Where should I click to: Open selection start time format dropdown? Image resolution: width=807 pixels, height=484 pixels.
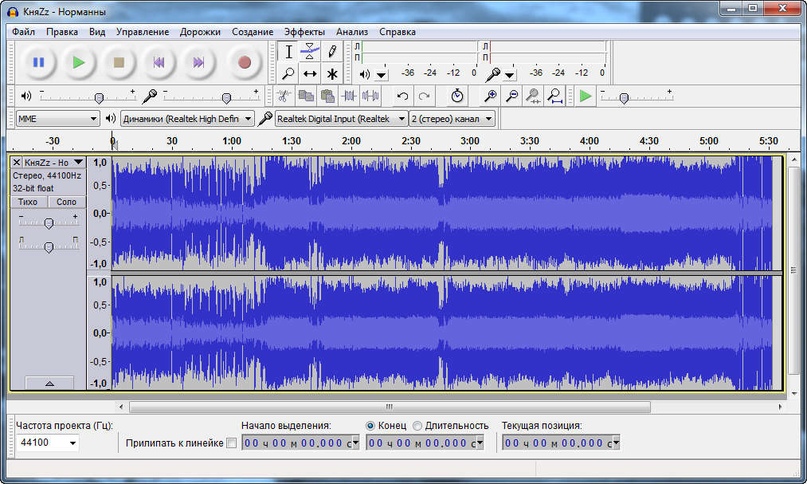pos(355,443)
